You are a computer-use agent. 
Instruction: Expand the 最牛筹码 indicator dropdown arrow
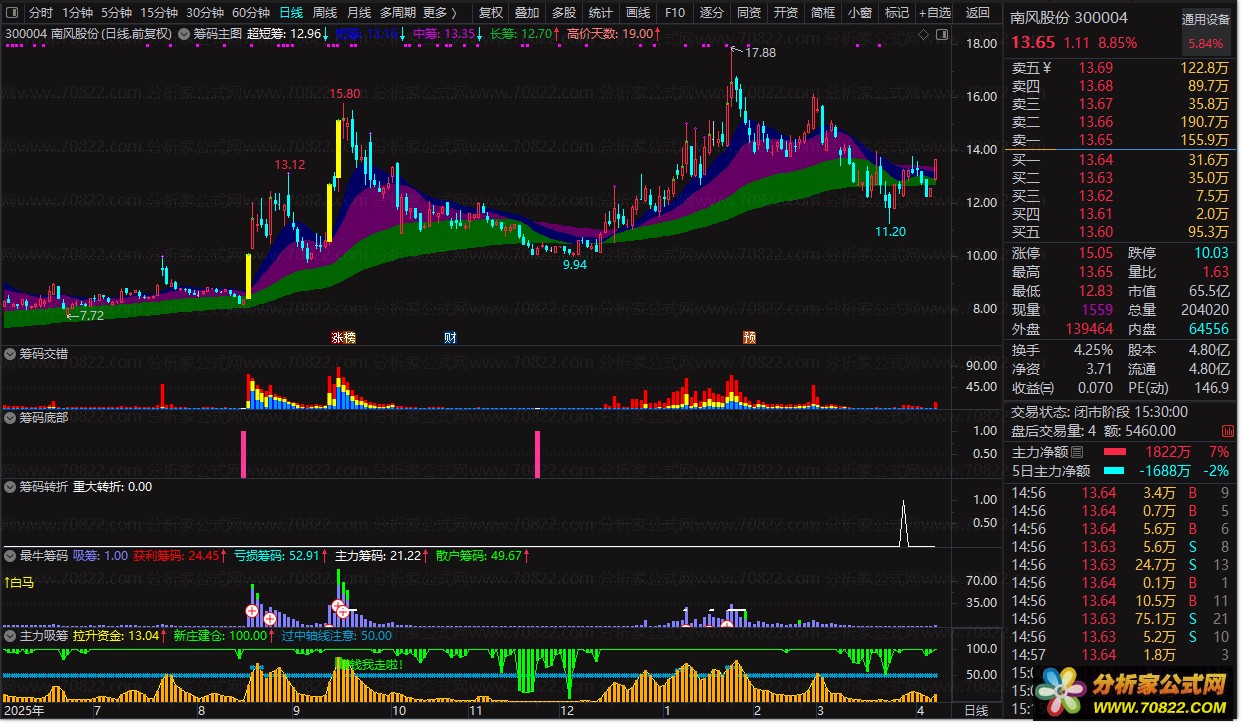point(10,555)
